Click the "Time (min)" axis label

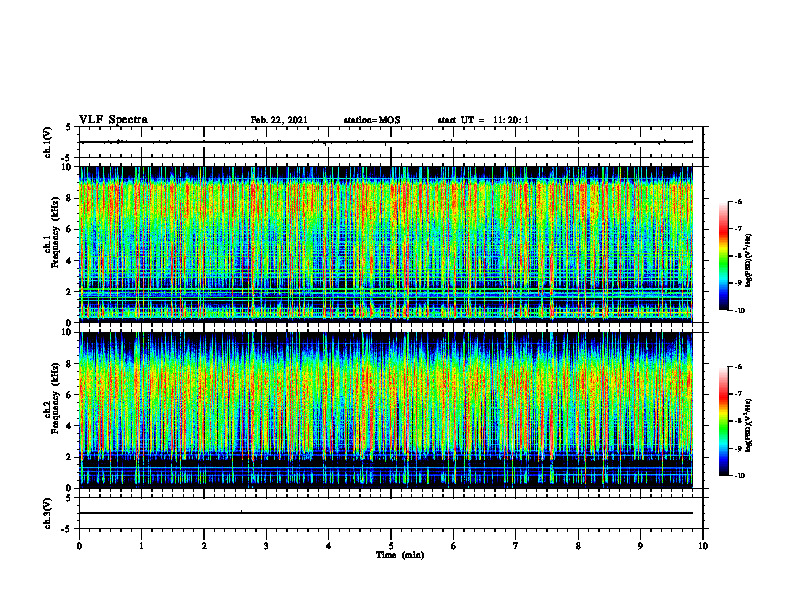click(400, 555)
